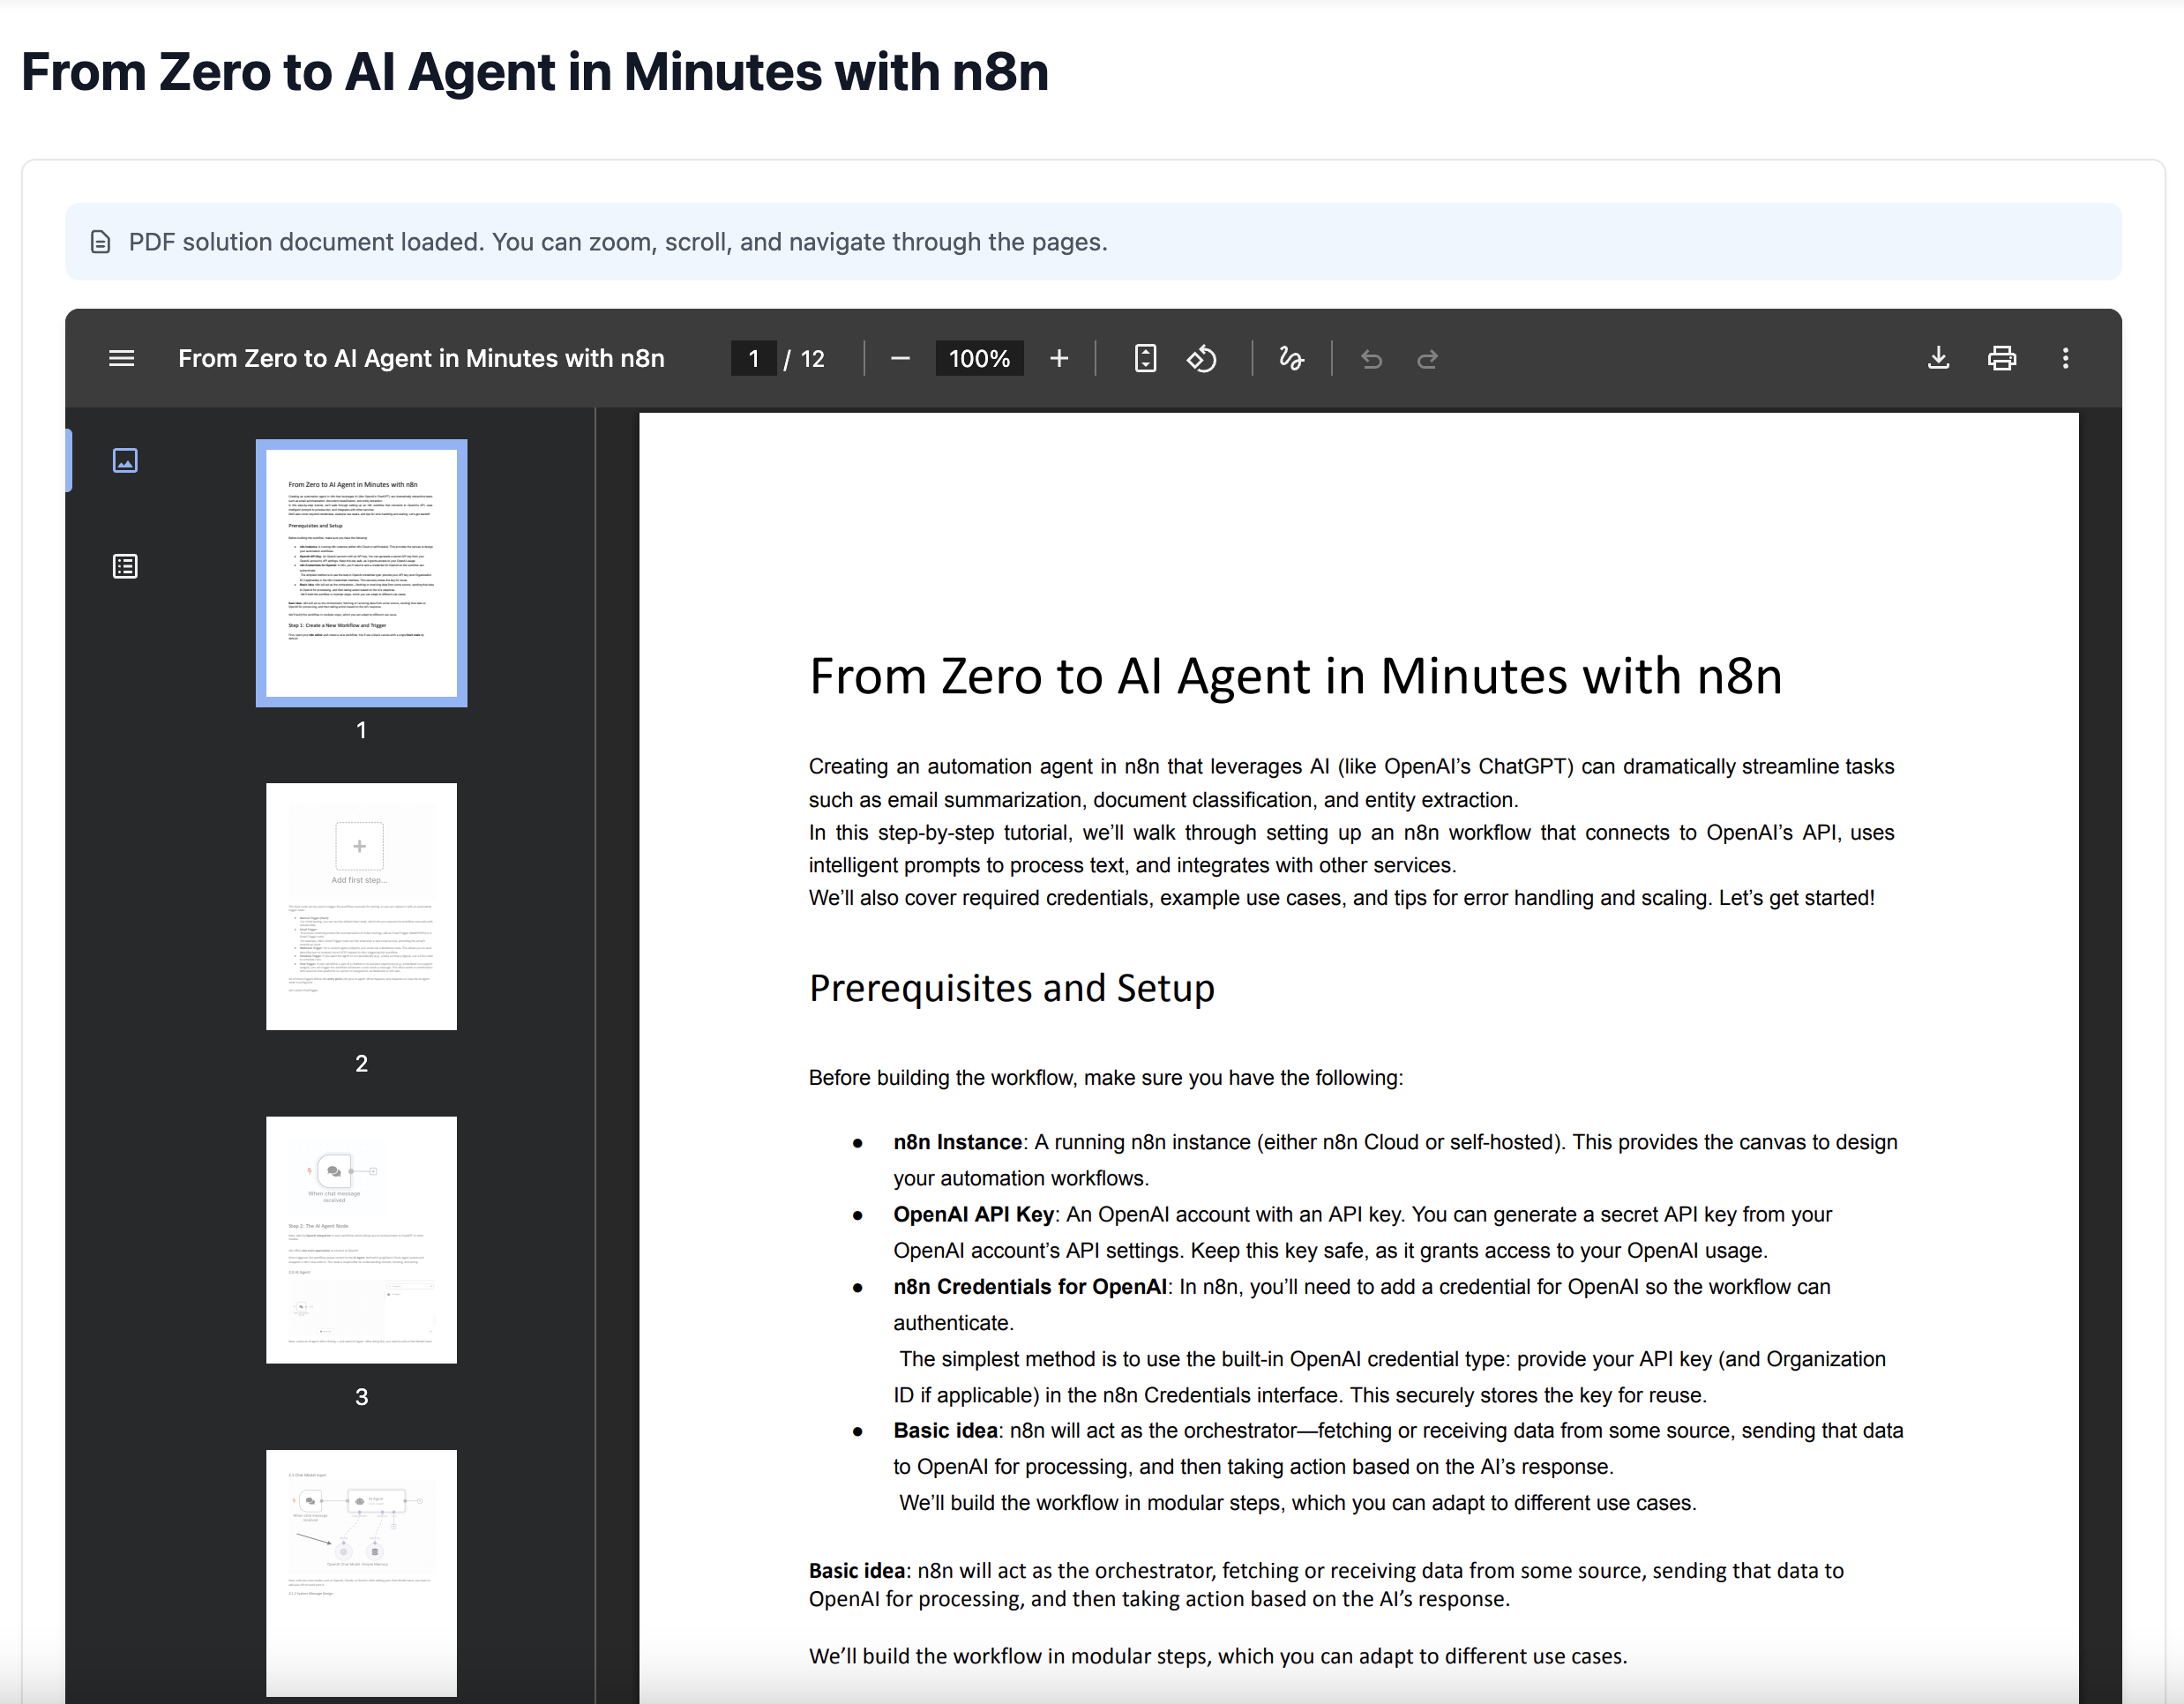Click the 'PDF solution document loaded' message
This screenshot has height=1704, width=2184.
tap(618, 242)
